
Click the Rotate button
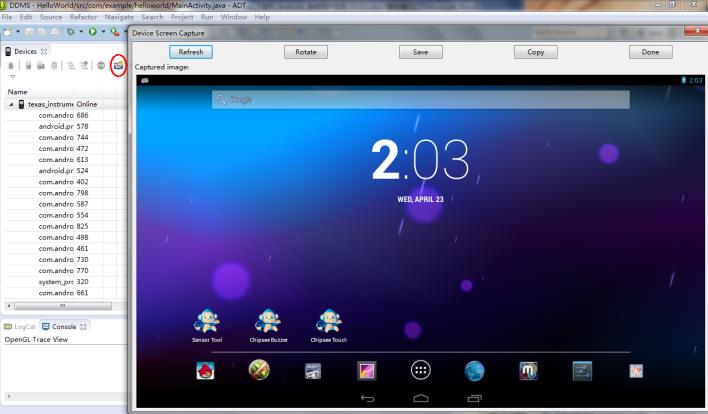[306, 52]
